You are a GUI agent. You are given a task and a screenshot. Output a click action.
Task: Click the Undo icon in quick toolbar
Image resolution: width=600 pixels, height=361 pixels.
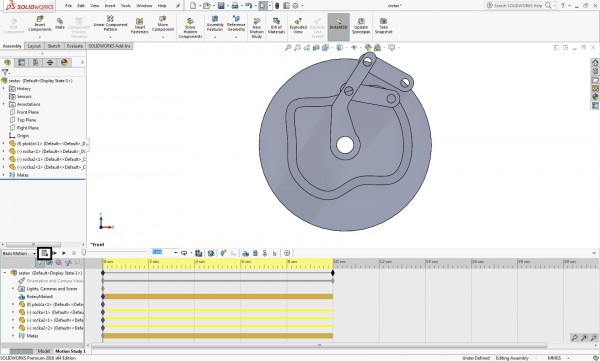[248, 6]
